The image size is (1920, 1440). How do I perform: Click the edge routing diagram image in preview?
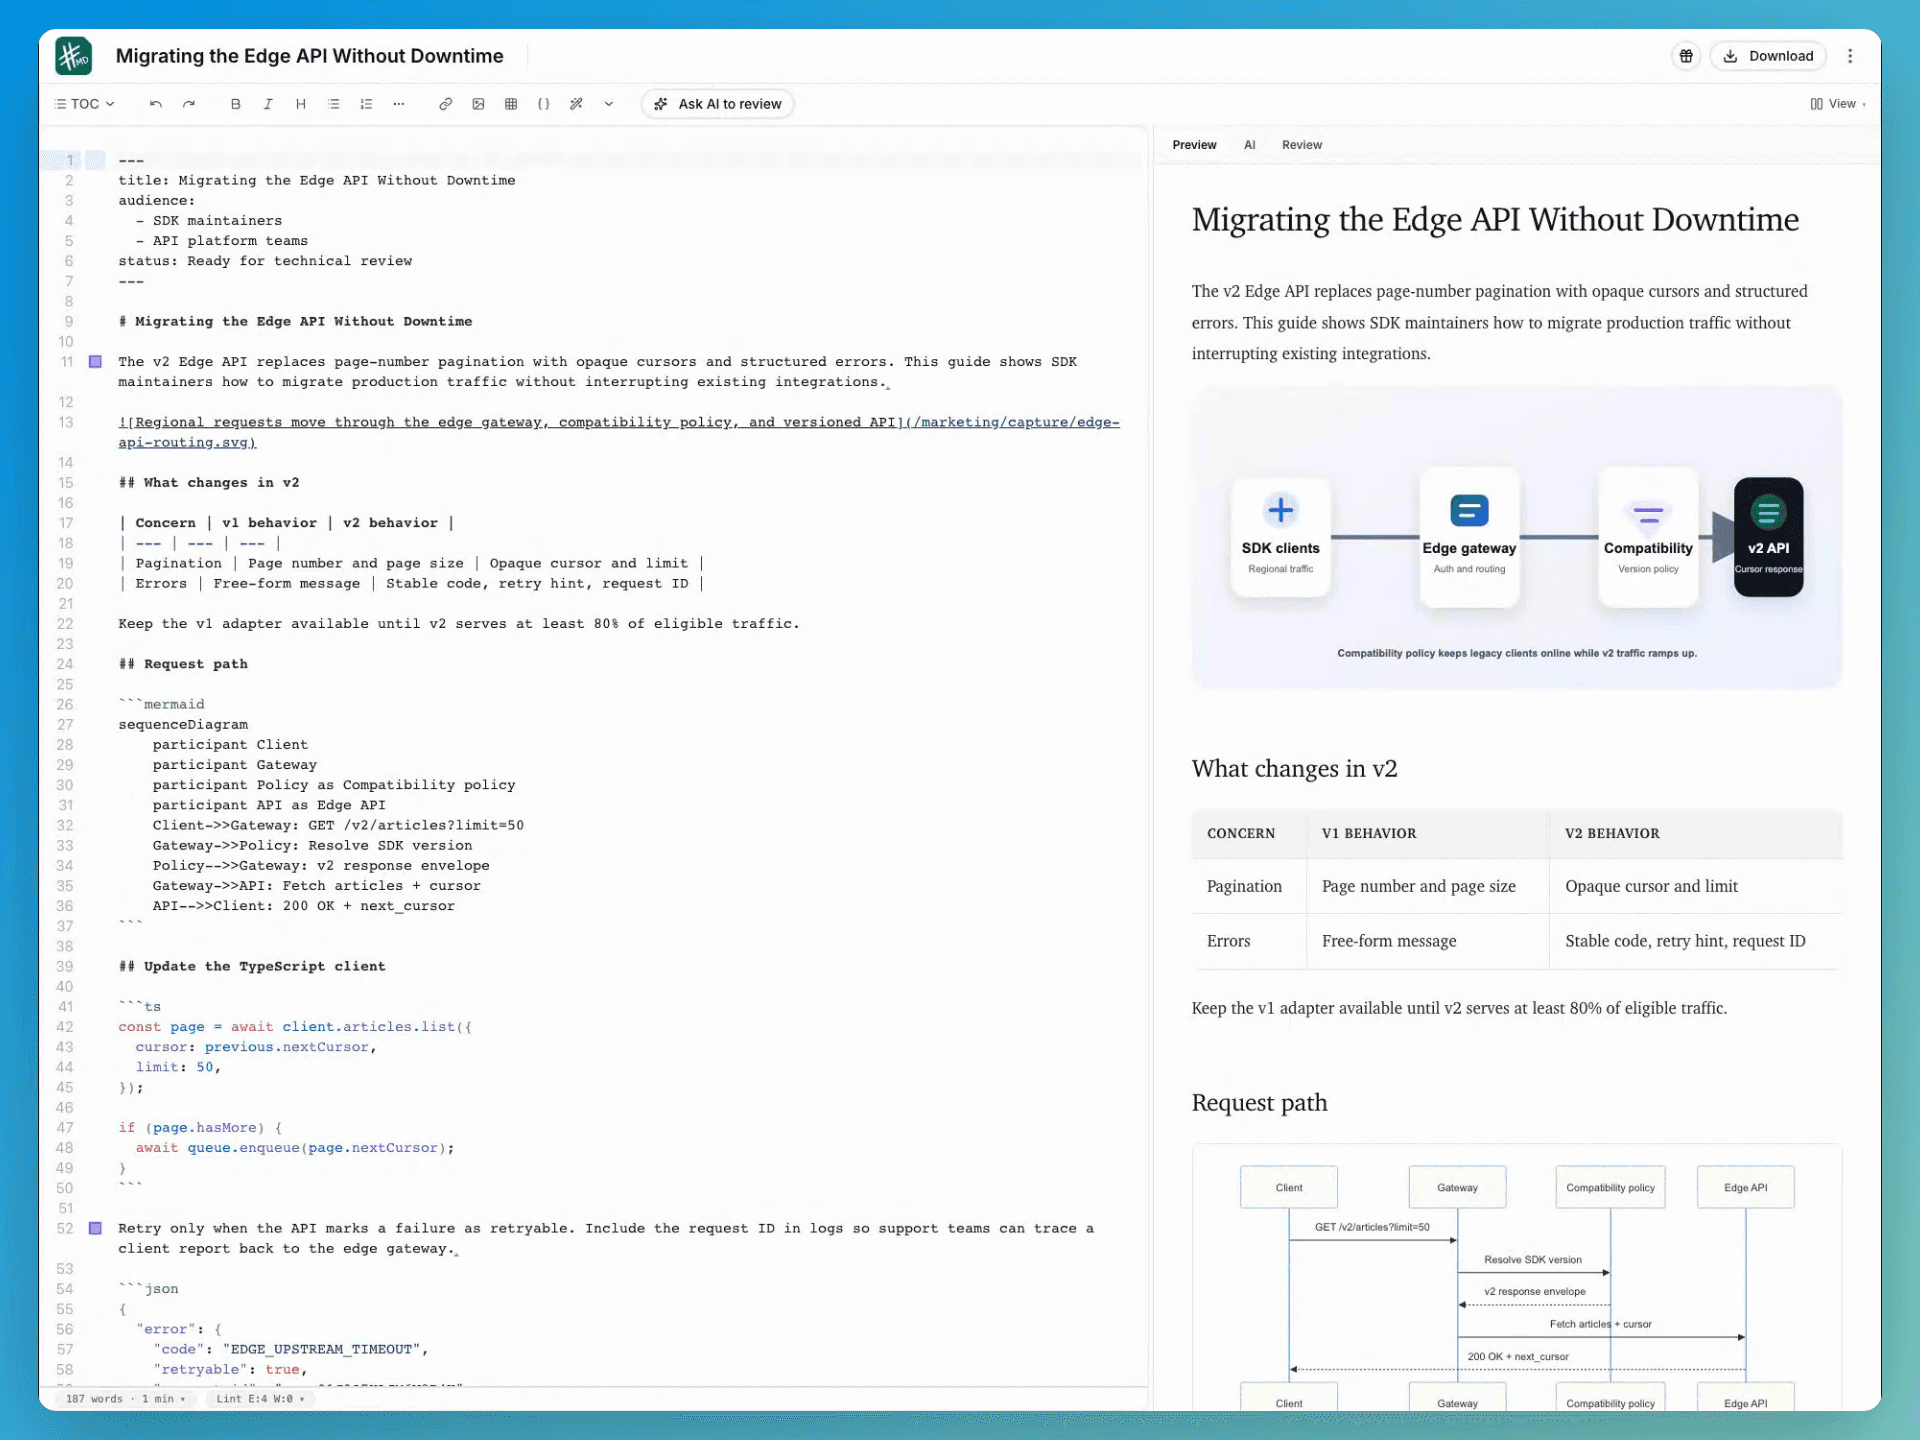[x=1516, y=537]
